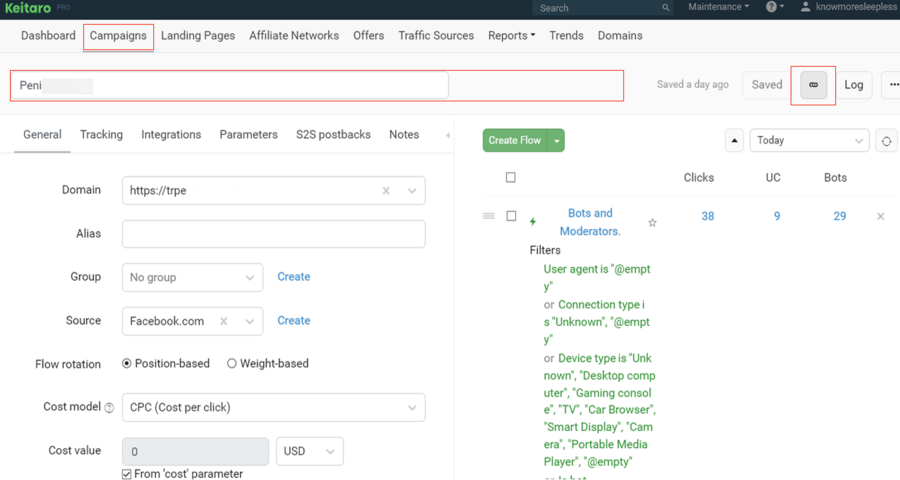Toggle the select-all flows checkbox
Image resolution: width=900 pixels, height=480 pixels.
511,177
